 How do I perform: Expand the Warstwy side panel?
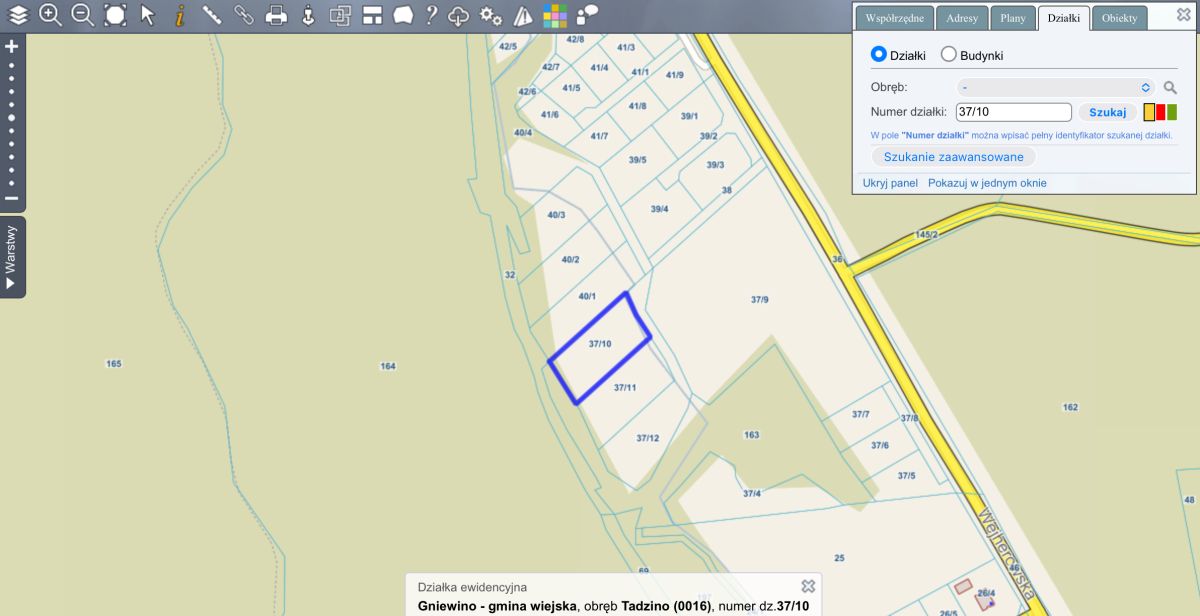point(12,257)
